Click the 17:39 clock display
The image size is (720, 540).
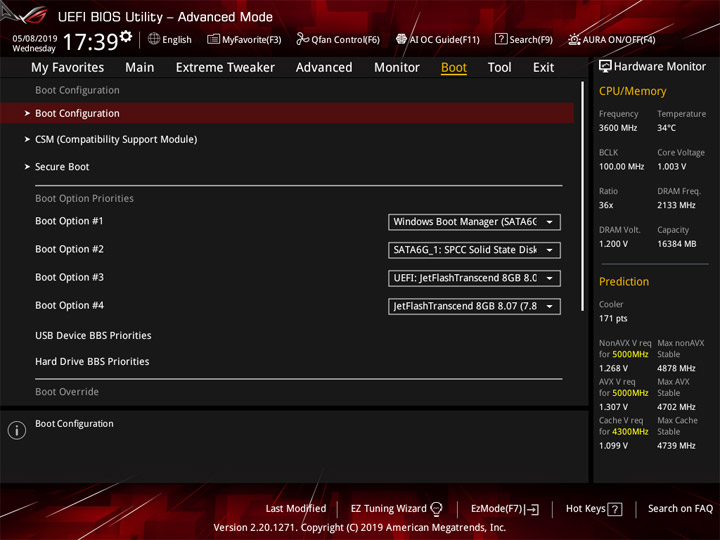coord(90,42)
